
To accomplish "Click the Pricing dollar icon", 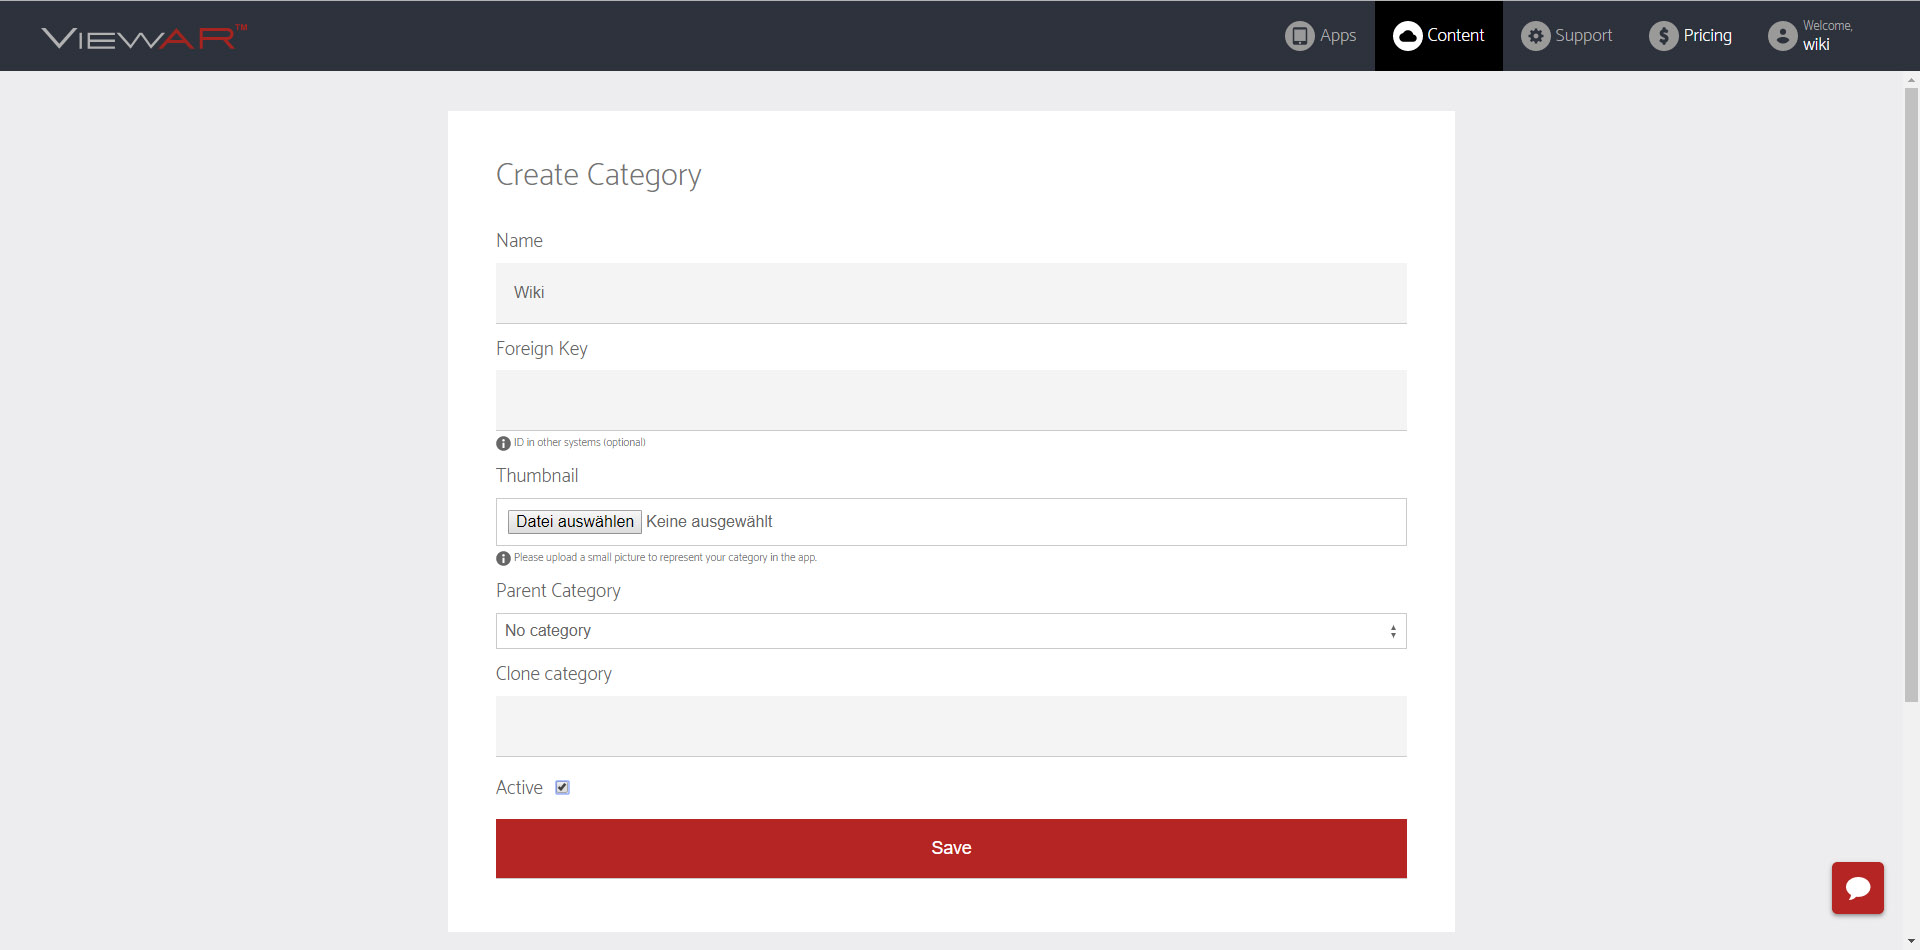I will click(x=1663, y=36).
